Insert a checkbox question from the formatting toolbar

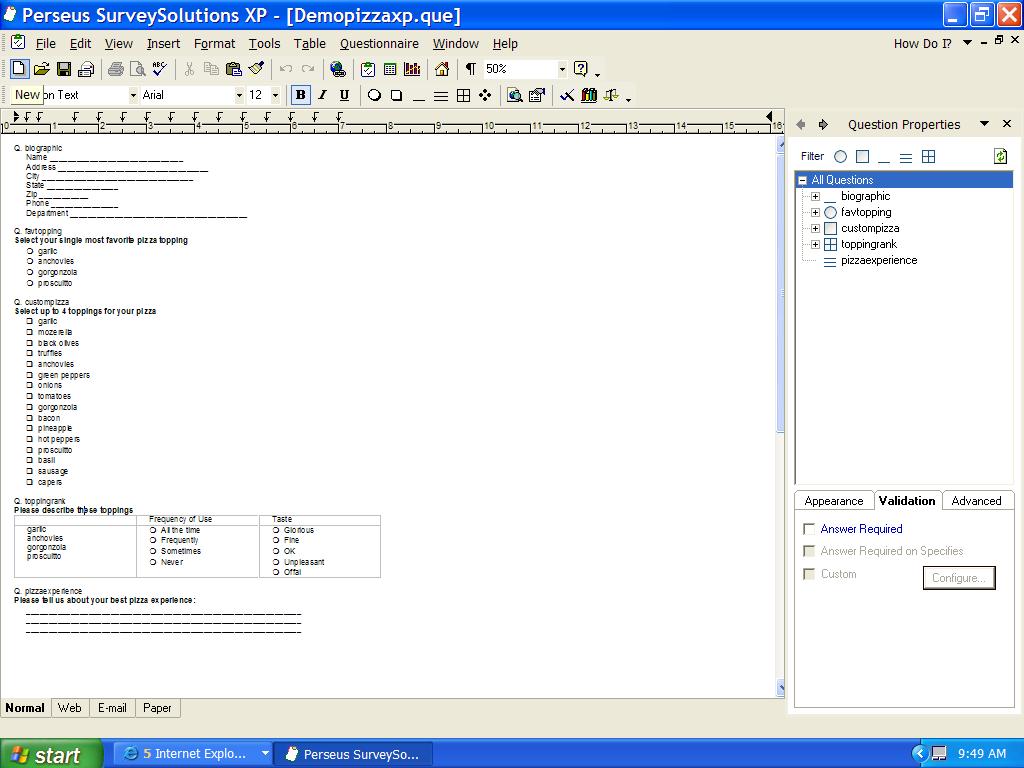pyautogui.click(x=396, y=95)
